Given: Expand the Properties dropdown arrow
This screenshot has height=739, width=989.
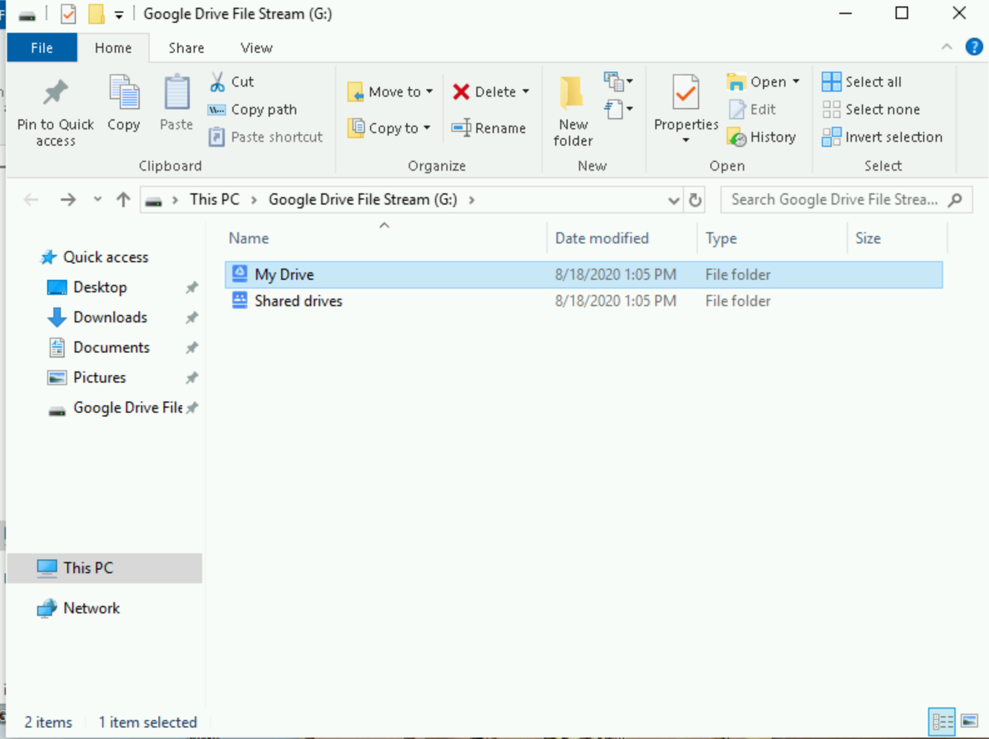Looking at the screenshot, I should (x=686, y=140).
